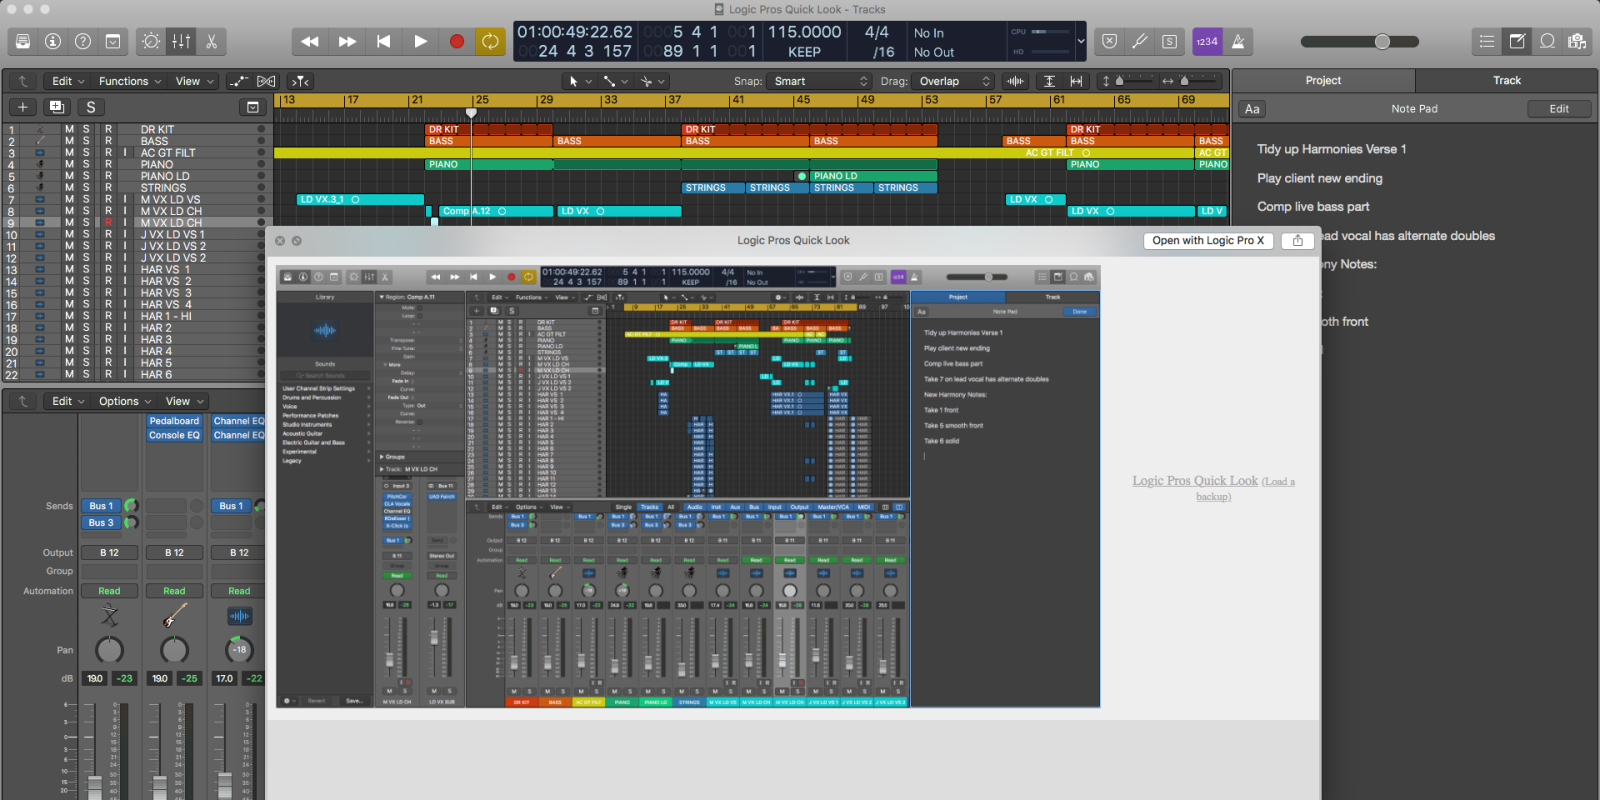Viewport: 1600px width, 800px height.
Task: Open the View menu in Tracks area
Action: click(x=194, y=81)
